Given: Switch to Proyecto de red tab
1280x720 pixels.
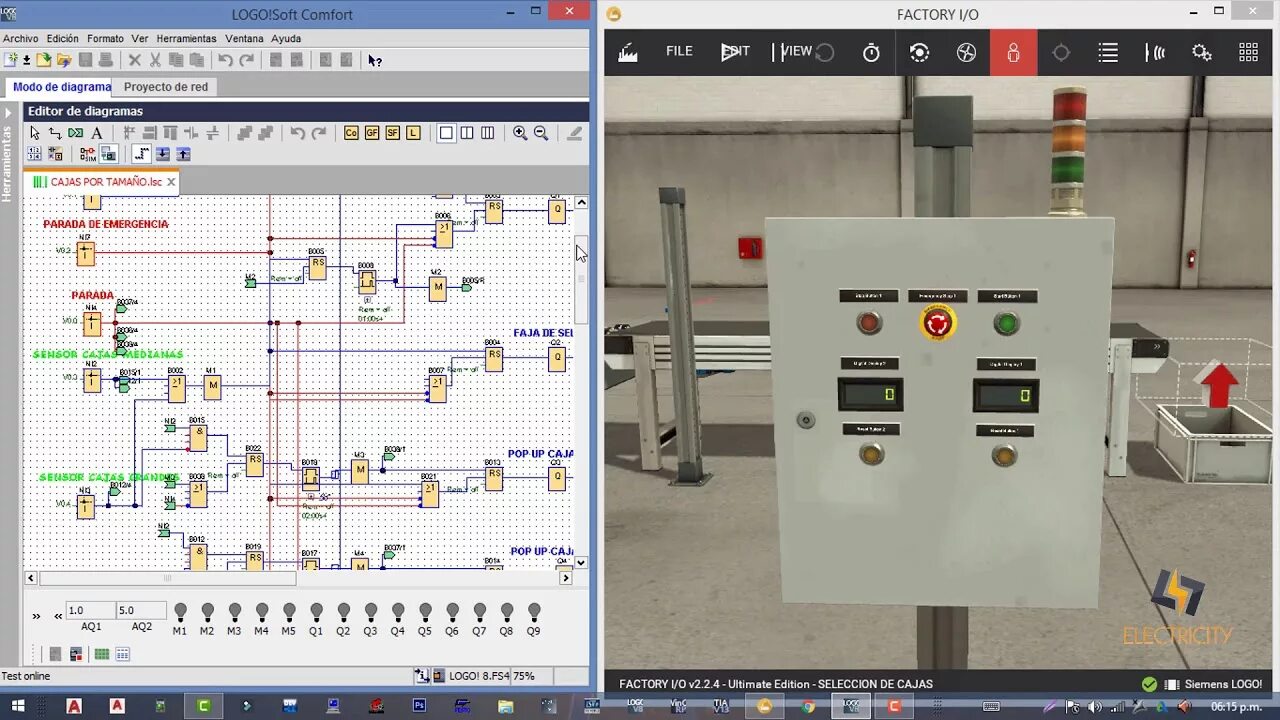Looking at the screenshot, I should pos(166,87).
